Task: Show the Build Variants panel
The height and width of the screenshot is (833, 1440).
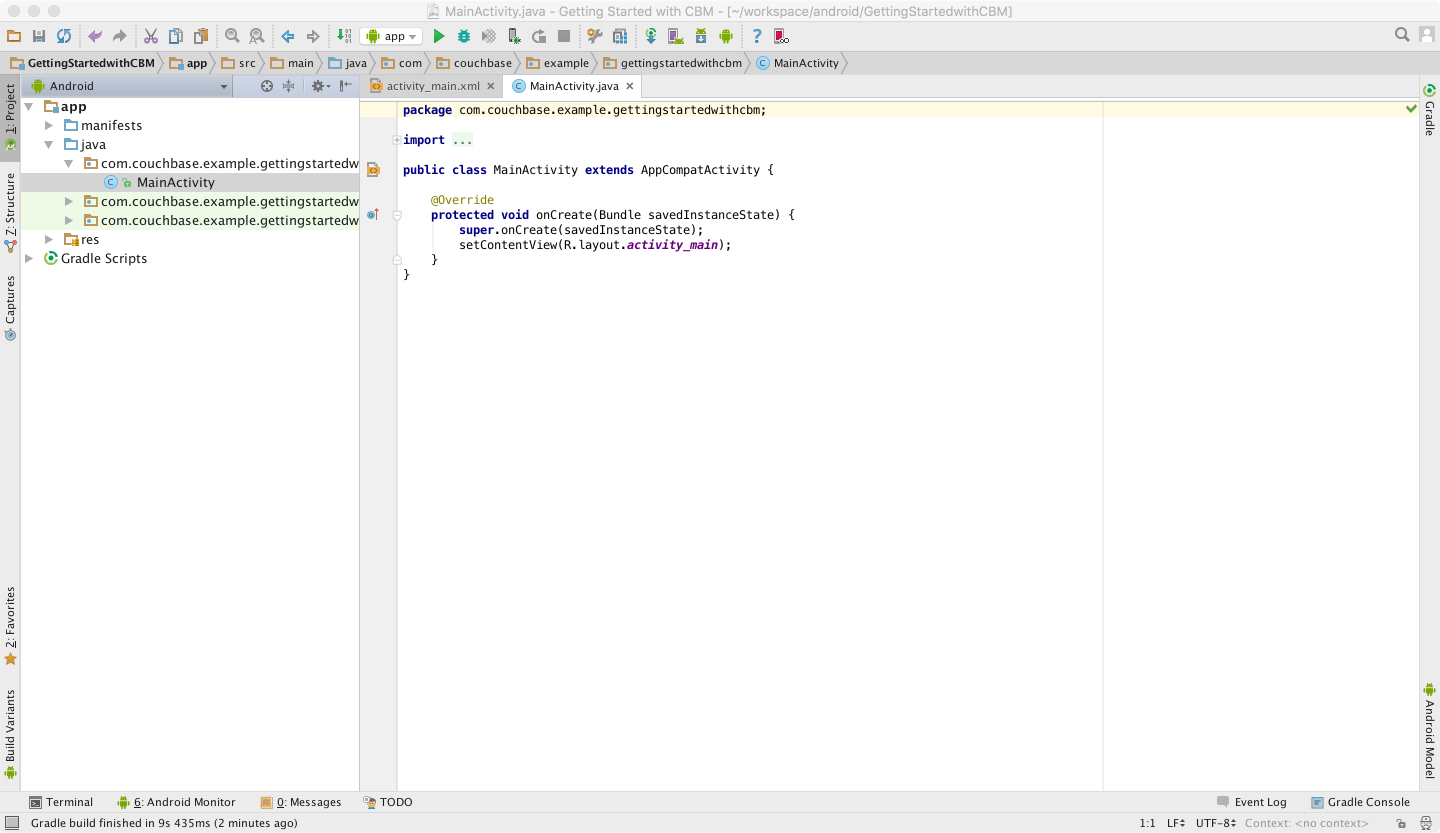Action: pyautogui.click(x=11, y=732)
